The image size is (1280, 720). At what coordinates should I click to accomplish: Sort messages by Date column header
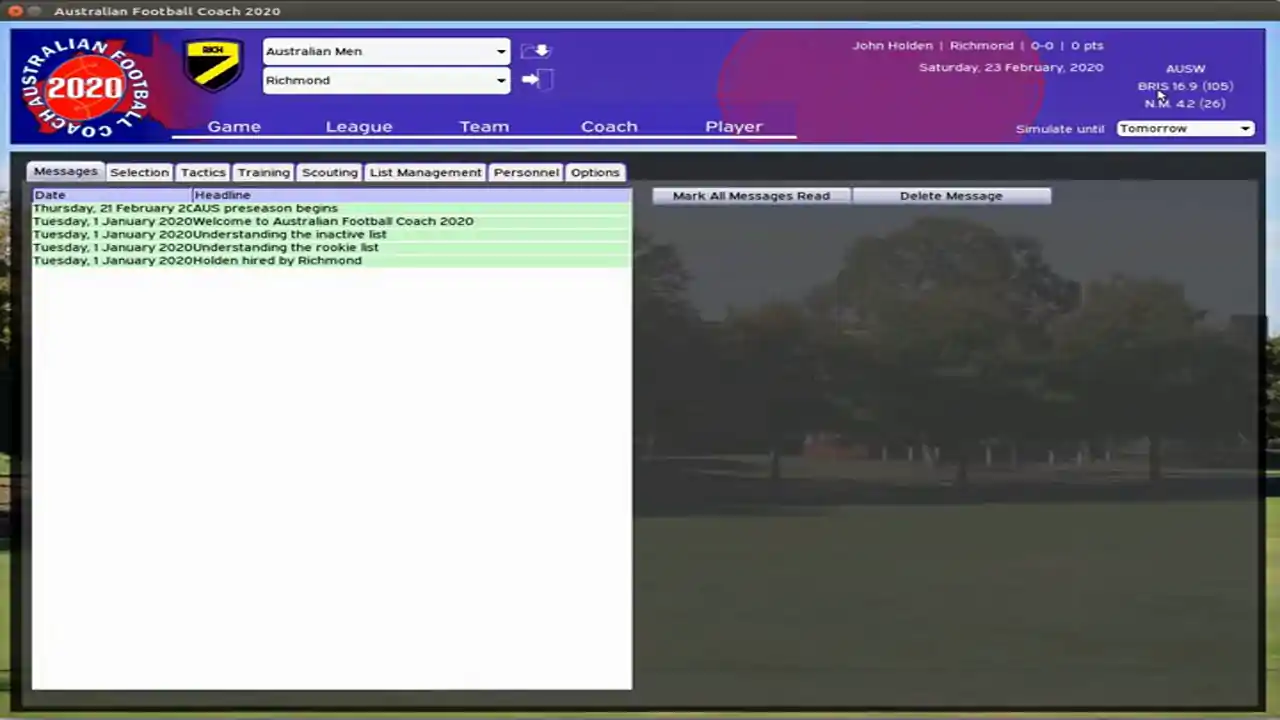click(x=112, y=195)
